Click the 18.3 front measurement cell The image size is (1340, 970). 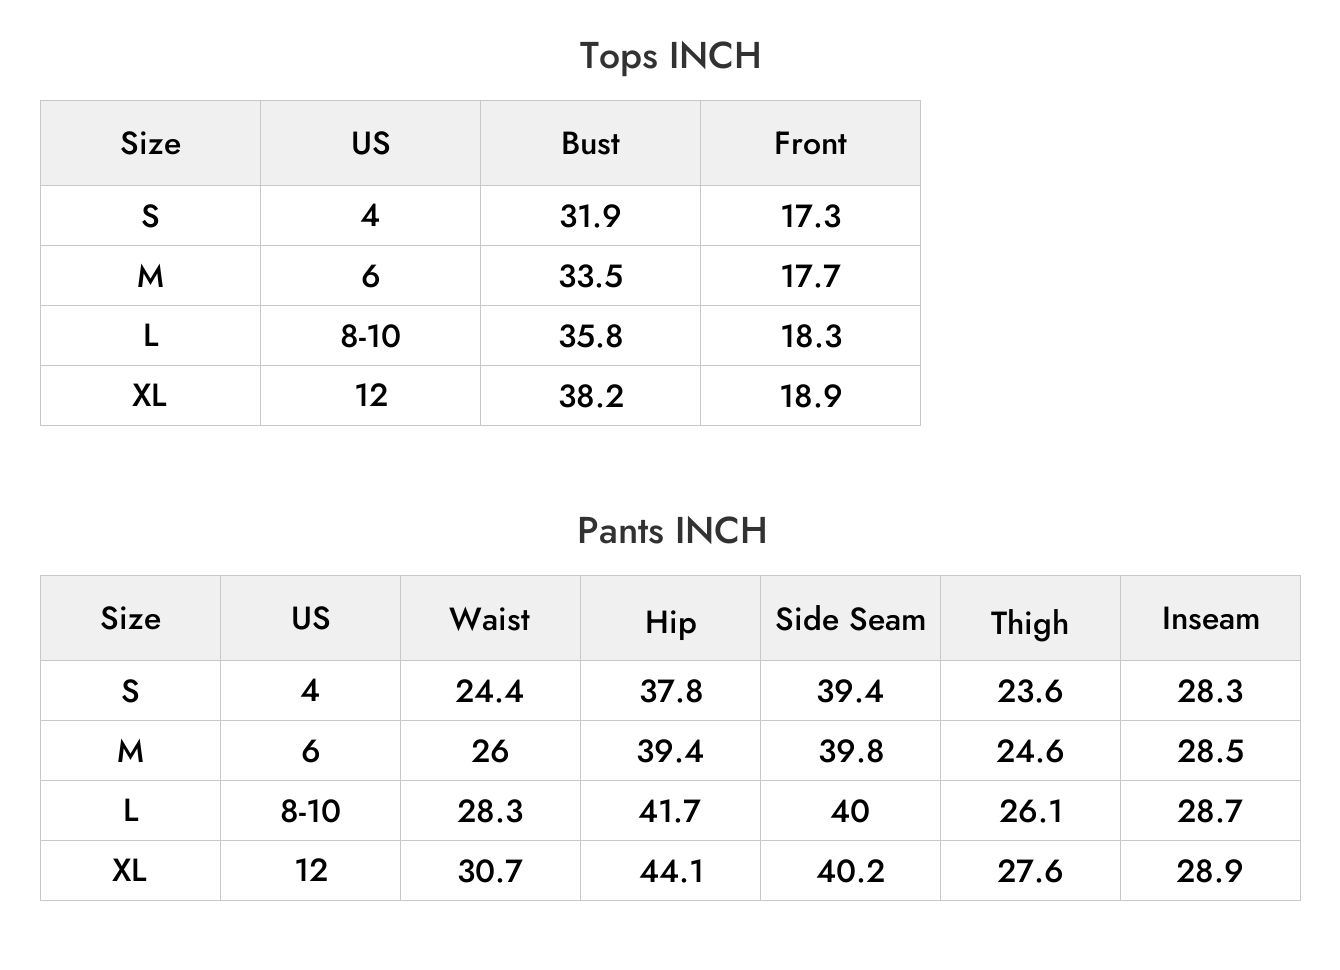point(810,336)
